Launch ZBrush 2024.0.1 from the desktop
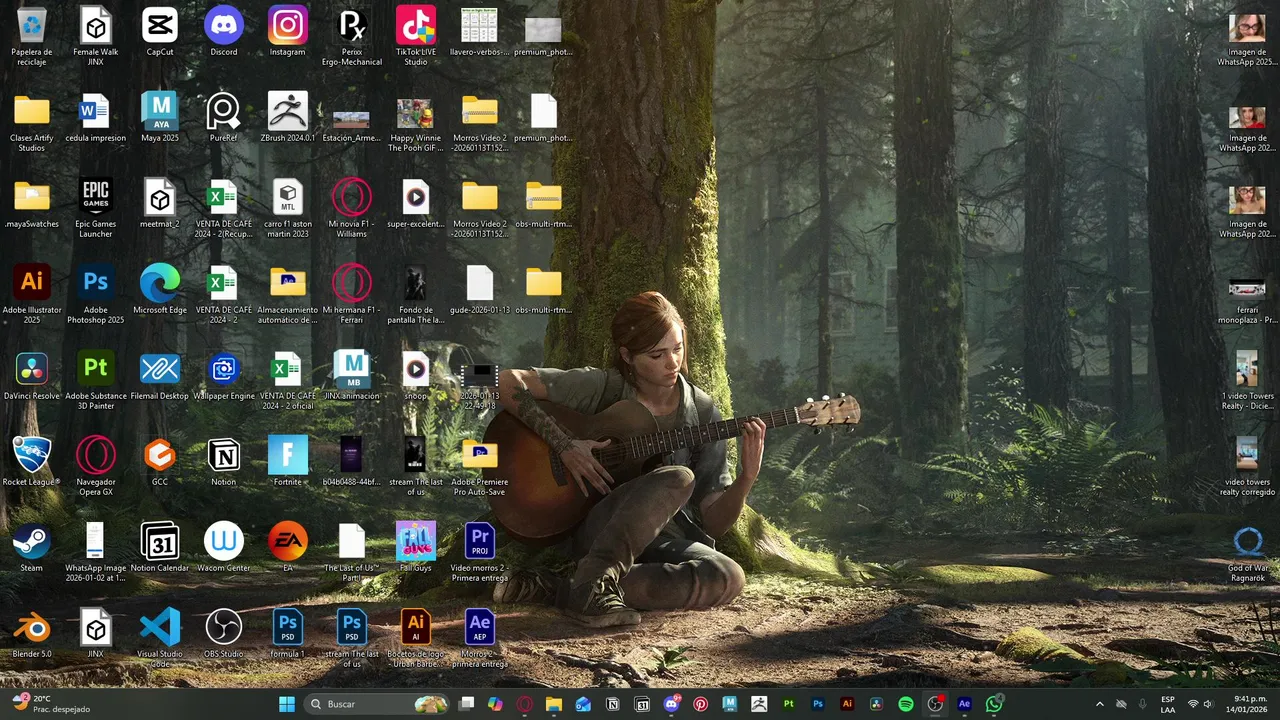Image resolution: width=1280 pixels, height=720 pixels. (x=288, y=118)
